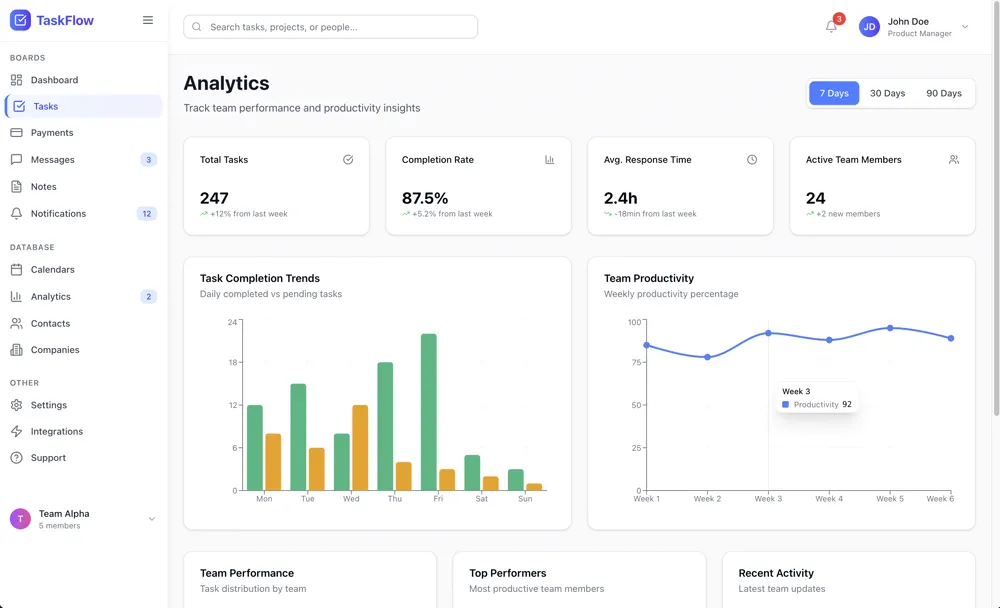Click the Completion Rate chart icon
The width and height of the screenshot is (1000, 608).
tap(550, 160)
